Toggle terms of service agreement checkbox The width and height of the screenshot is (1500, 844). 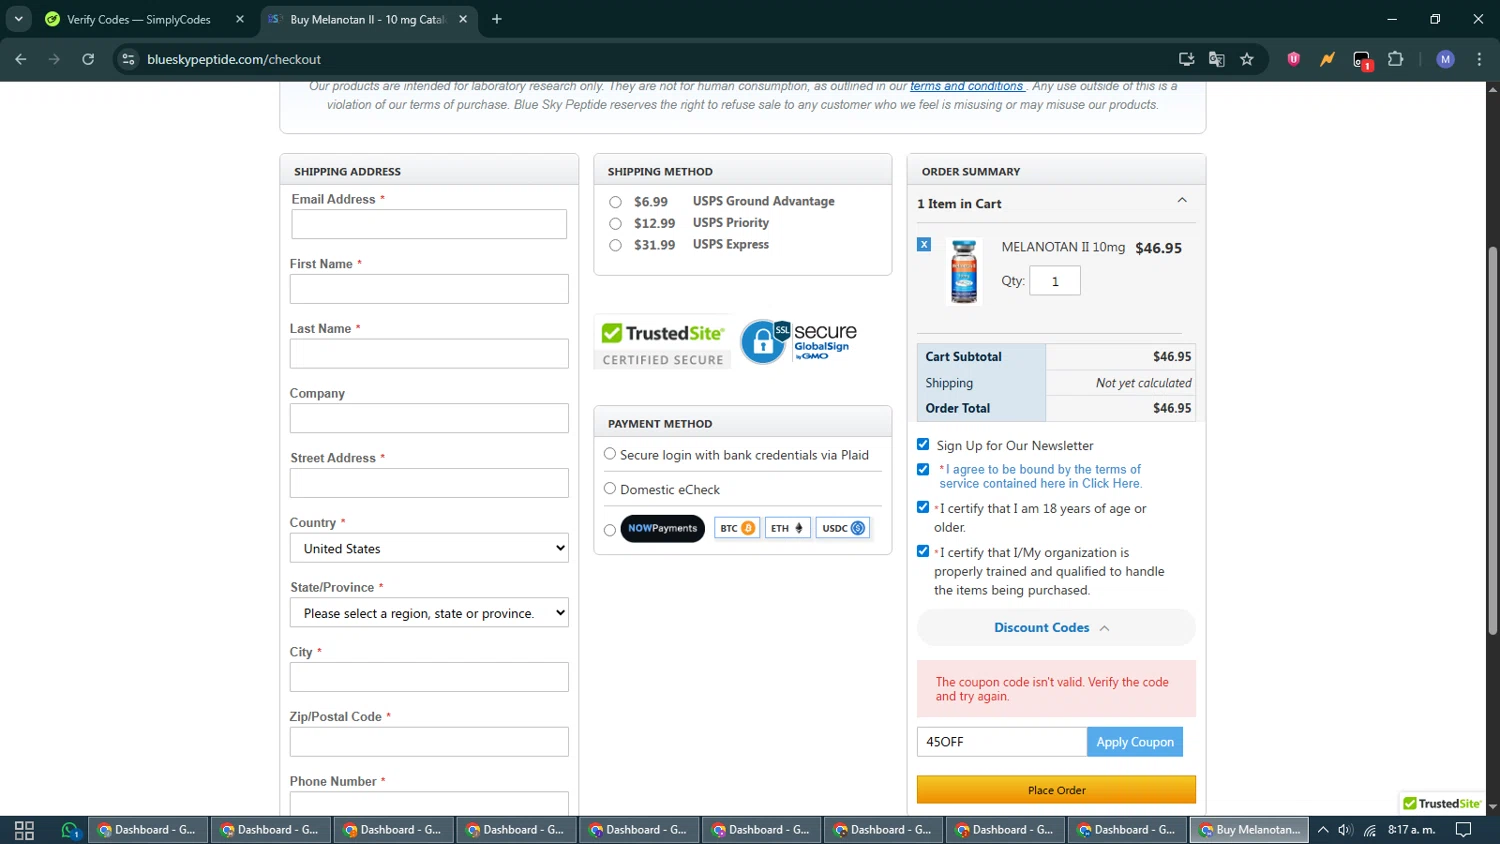923,469
